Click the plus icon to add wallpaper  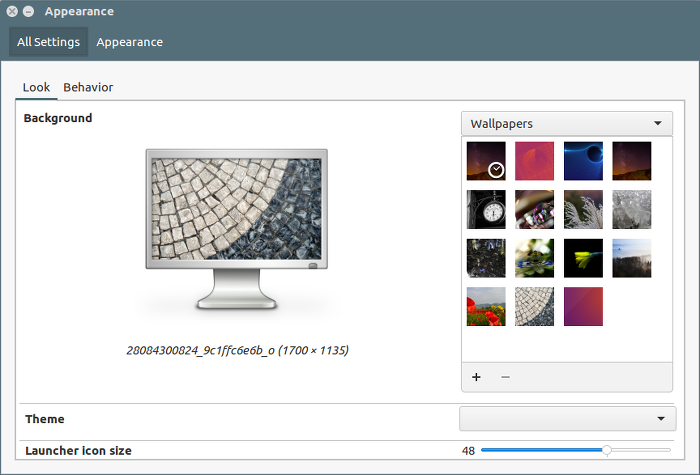point(476,377)
